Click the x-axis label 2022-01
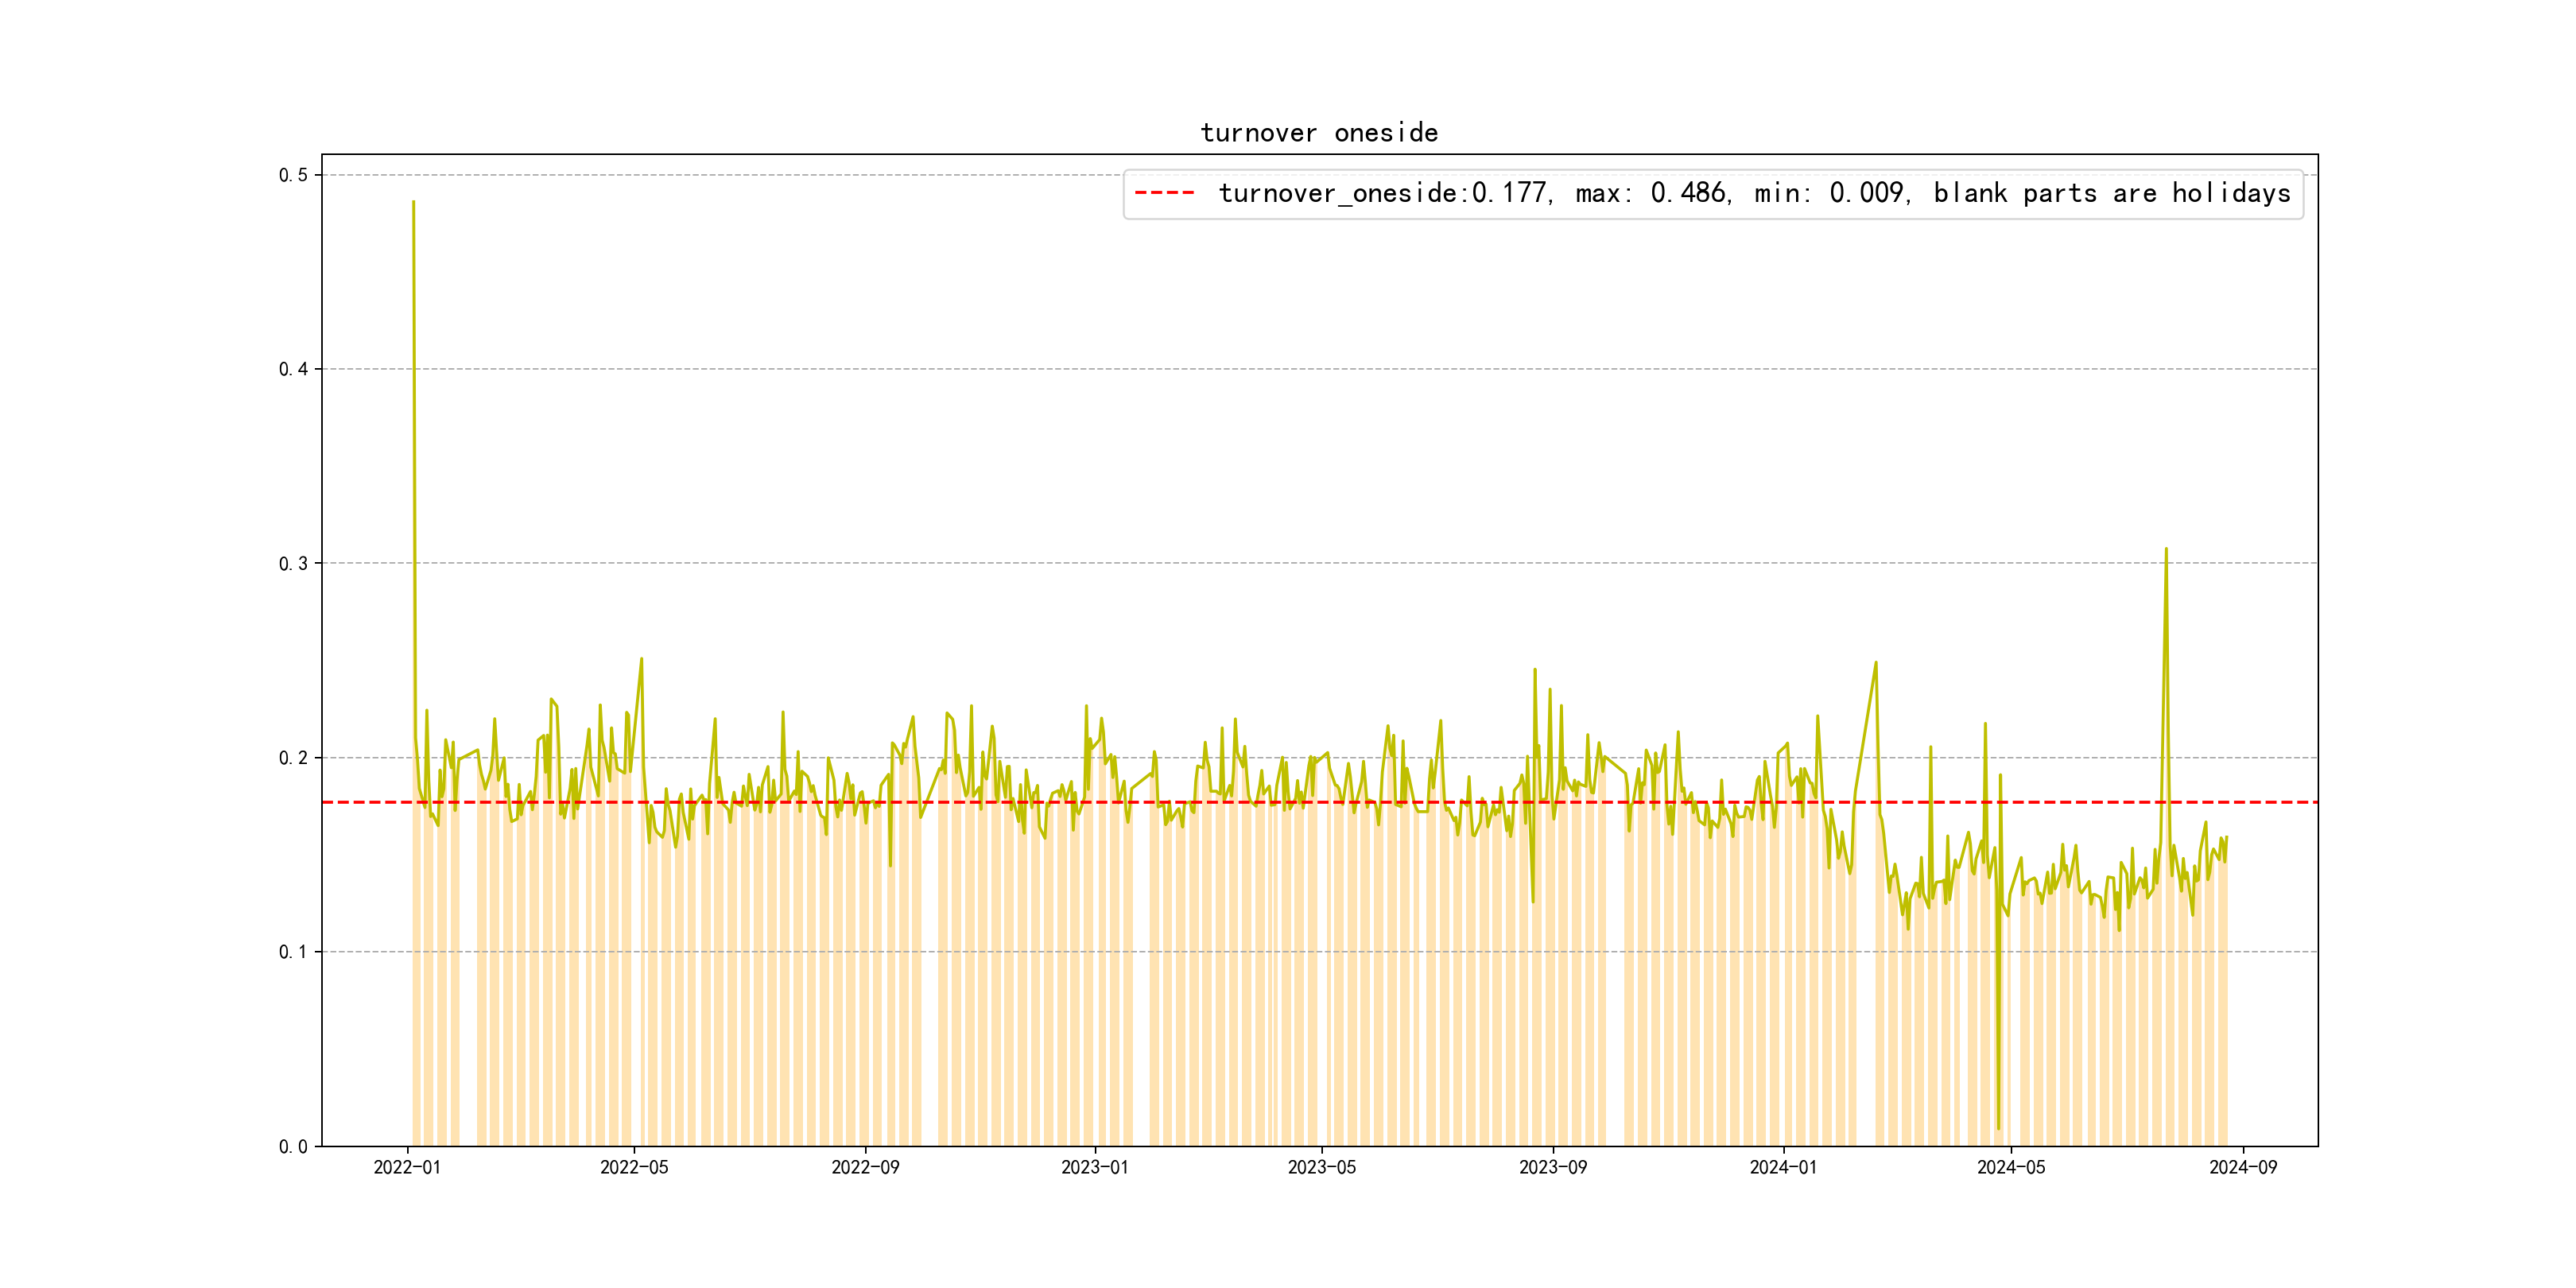This screenshot has height=1288, width=2576. click(x=407, y=1168)
